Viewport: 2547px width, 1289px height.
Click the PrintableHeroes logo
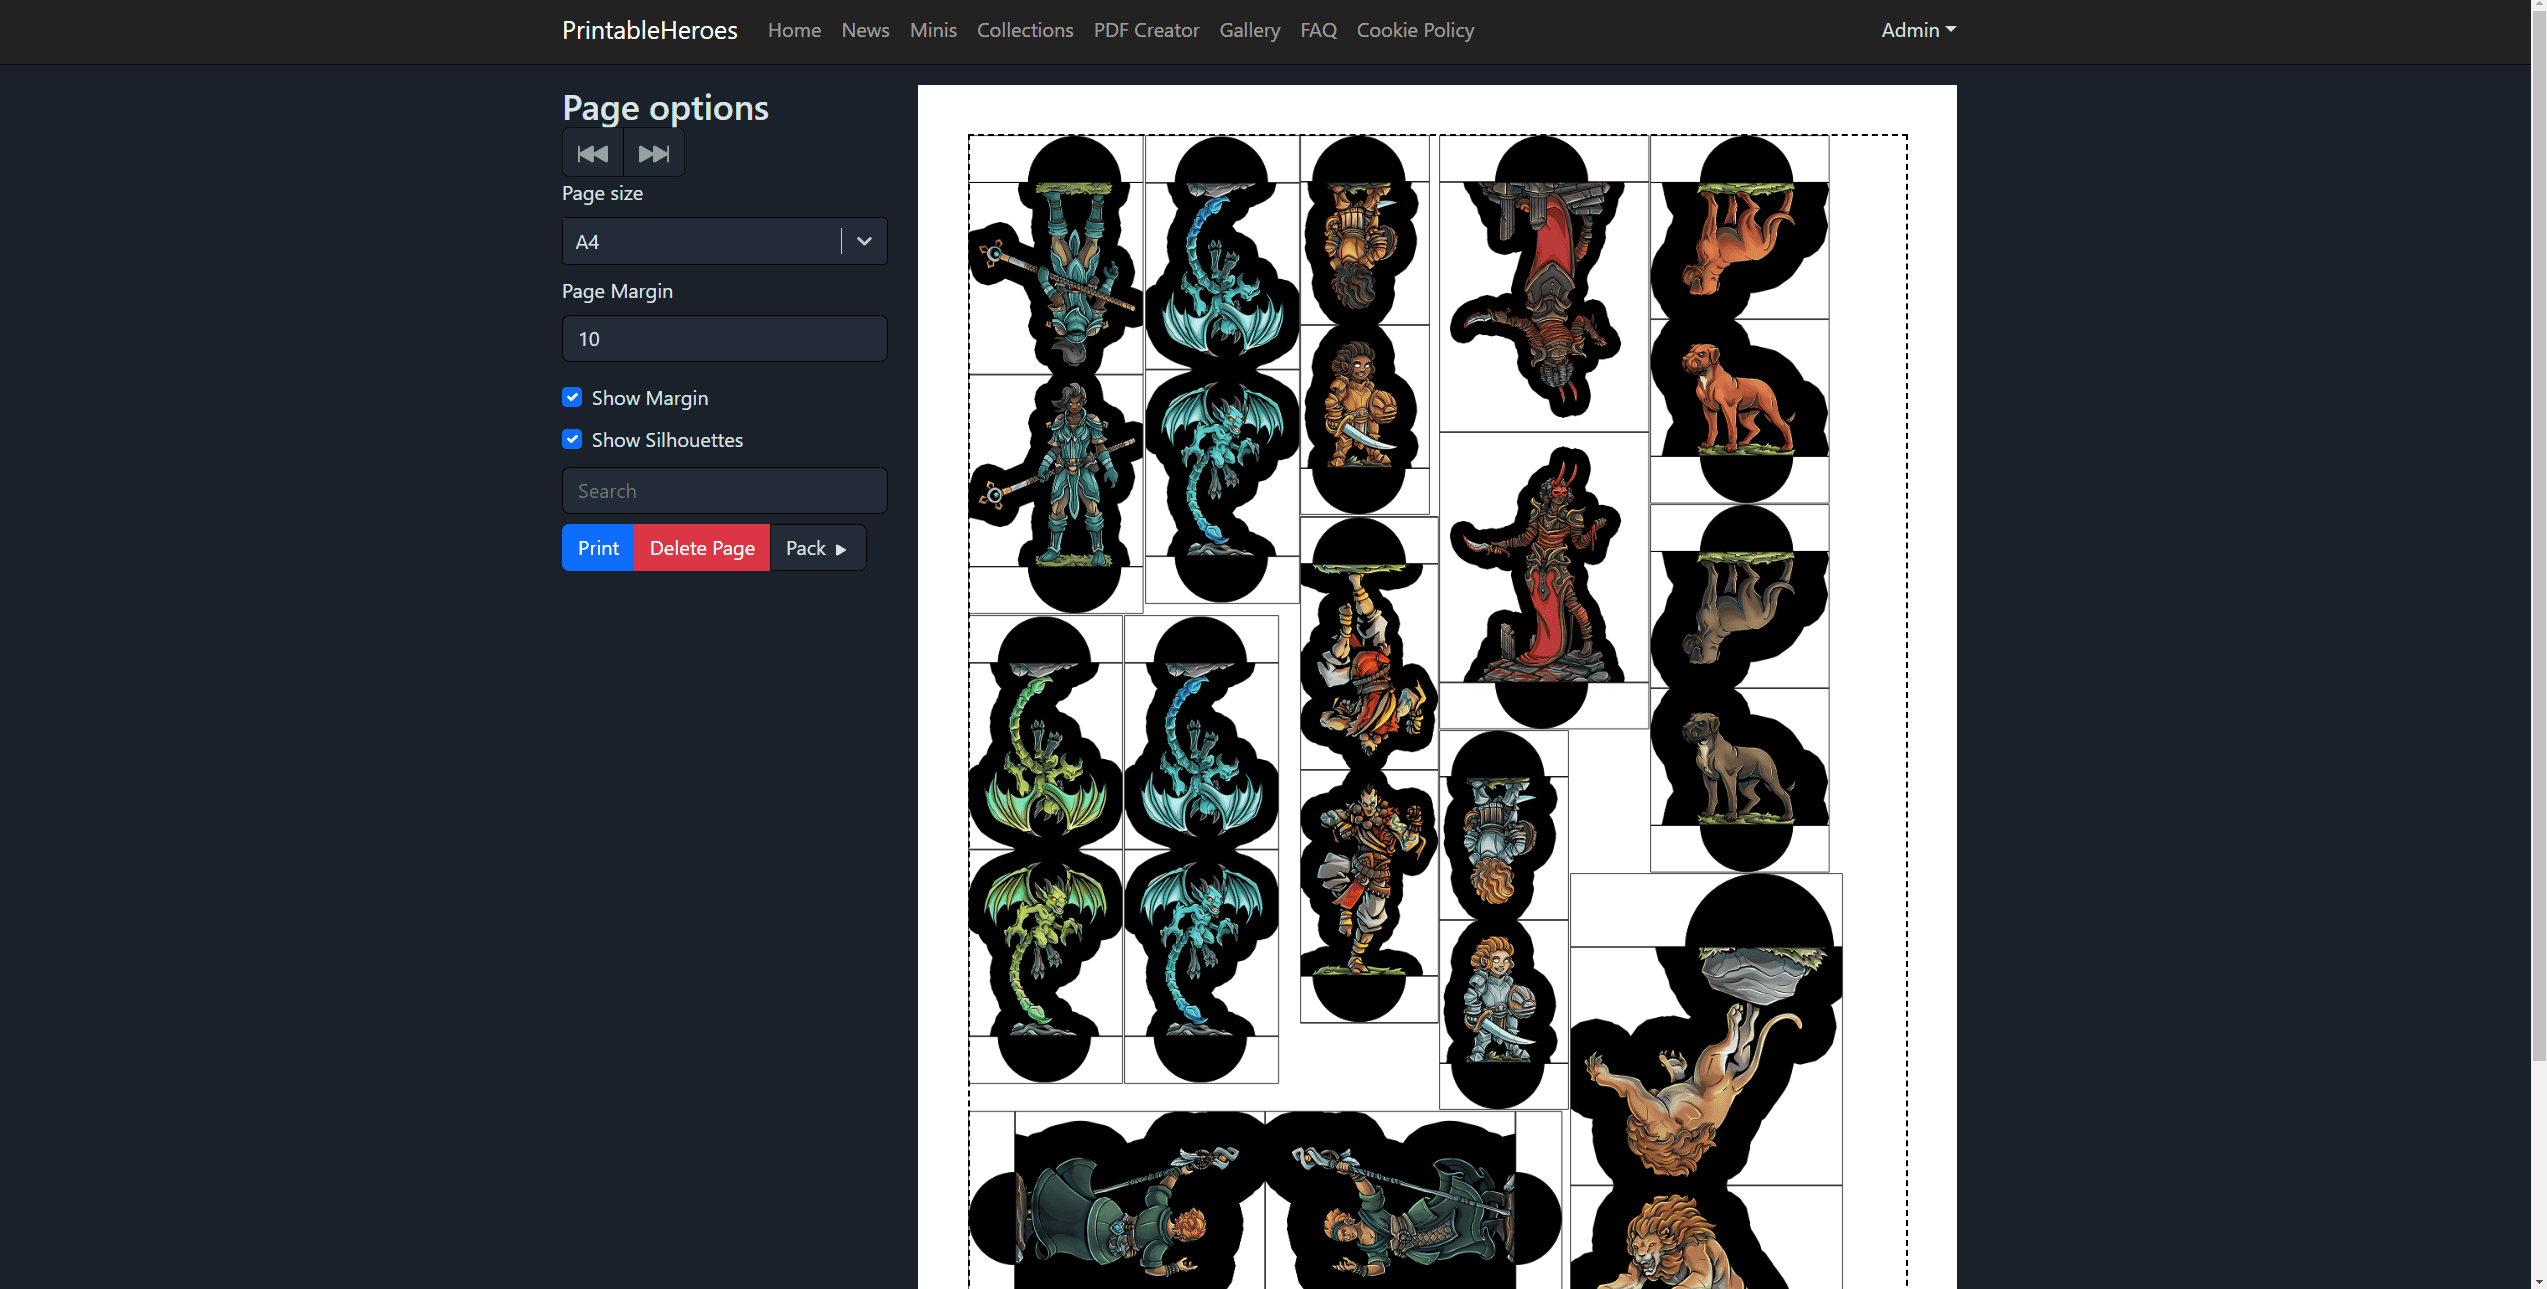649,30
